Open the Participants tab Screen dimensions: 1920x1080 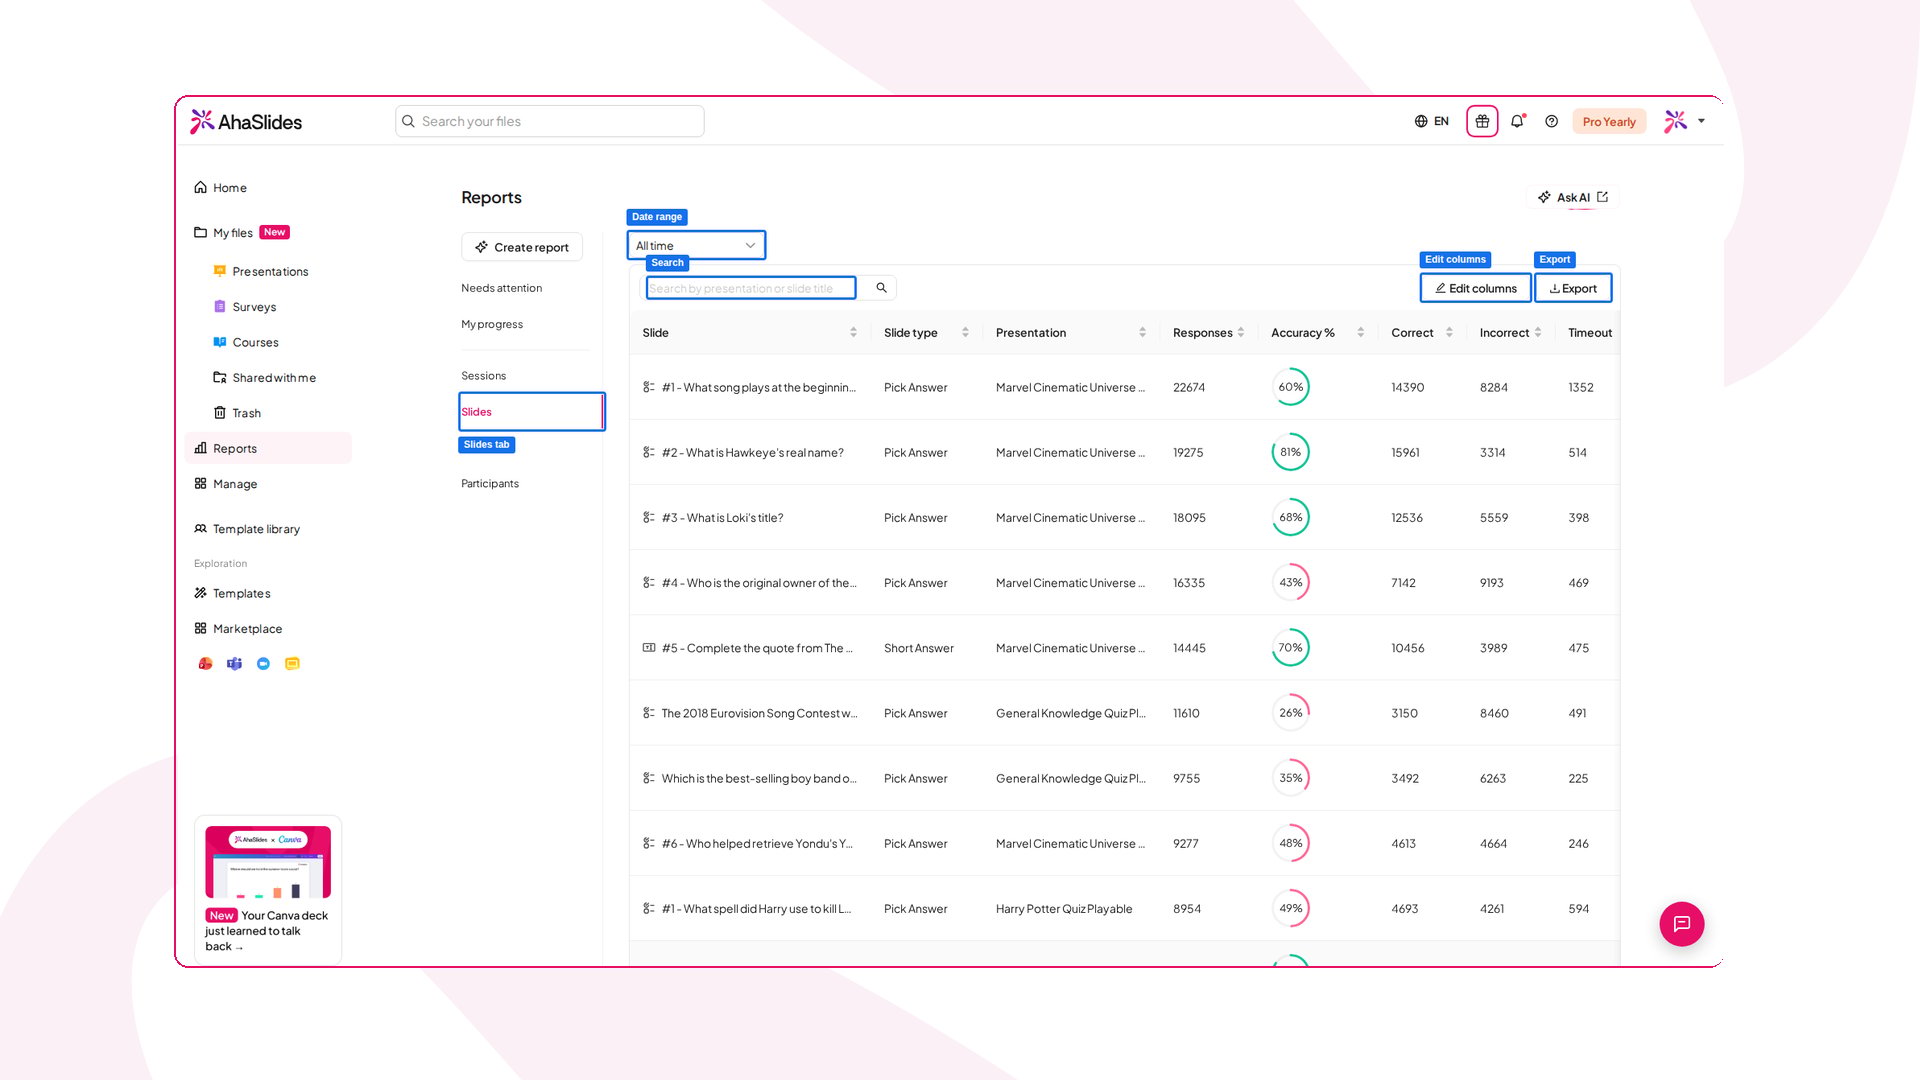[x=490, y=484]
